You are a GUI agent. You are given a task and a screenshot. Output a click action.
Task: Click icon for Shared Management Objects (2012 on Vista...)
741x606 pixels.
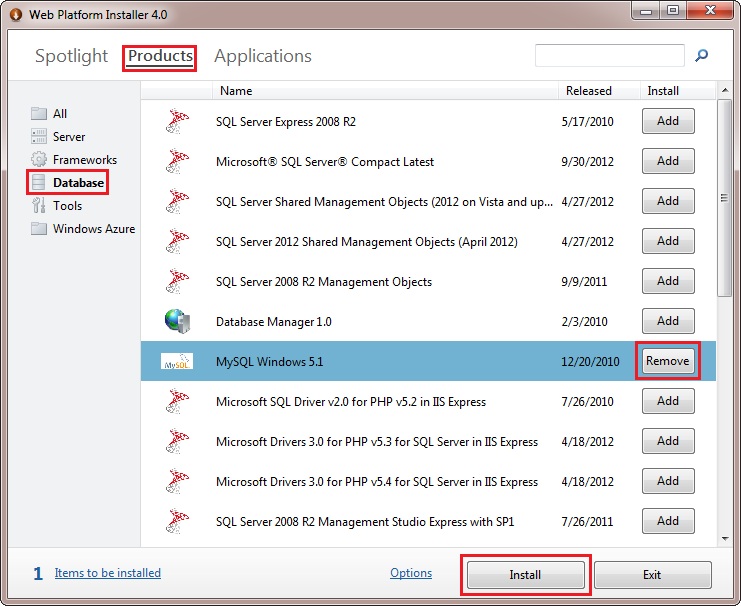[177, 202]
